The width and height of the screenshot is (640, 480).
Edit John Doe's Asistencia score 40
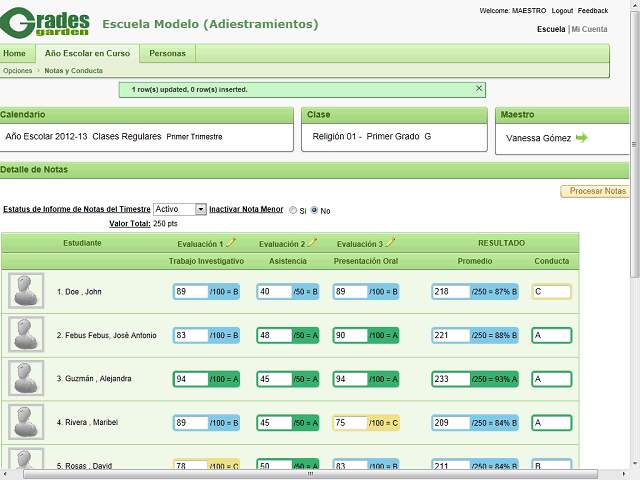click(275, 291)
